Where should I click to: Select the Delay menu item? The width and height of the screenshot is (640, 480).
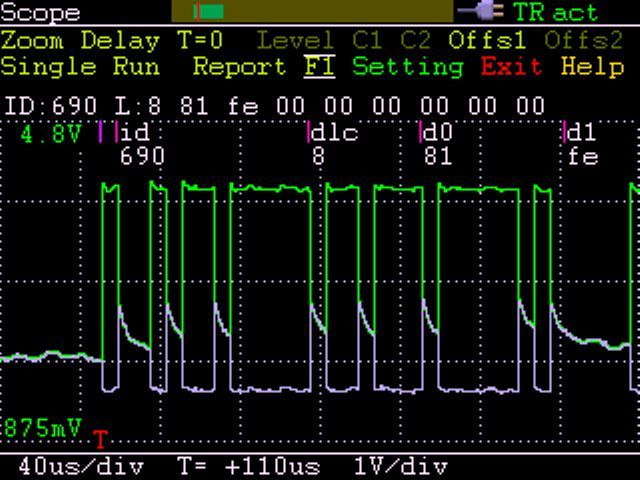(119, 41)
